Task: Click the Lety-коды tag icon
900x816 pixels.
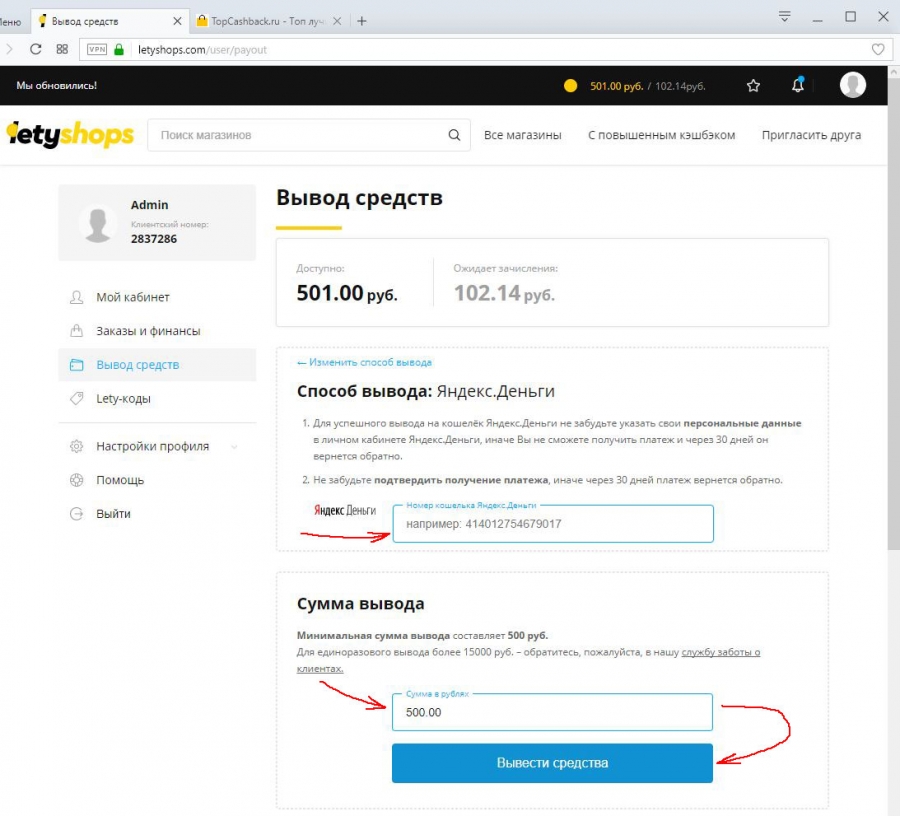Action: tap(76, 398)
